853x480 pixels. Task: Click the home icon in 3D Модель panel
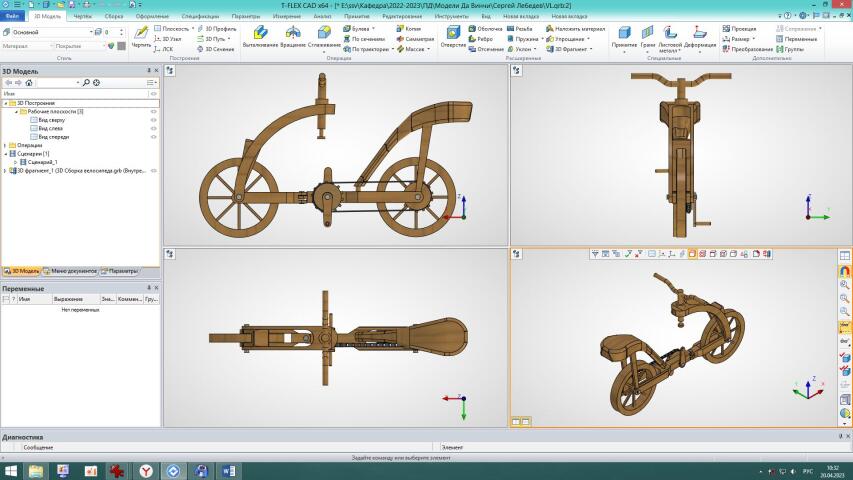(29, 83)
